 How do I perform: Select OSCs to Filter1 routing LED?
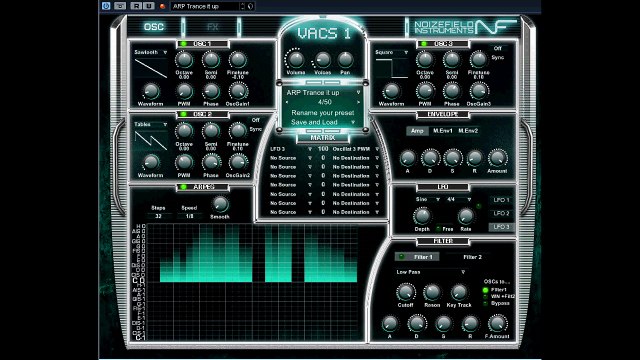(x=485, y=290)
